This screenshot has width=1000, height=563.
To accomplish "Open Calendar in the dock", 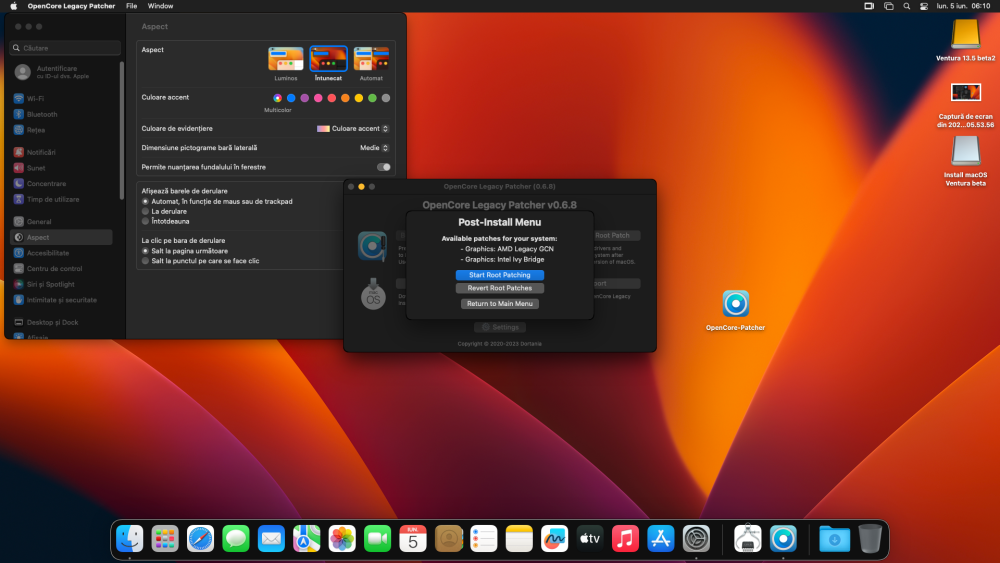I will (x=413, y=539).
